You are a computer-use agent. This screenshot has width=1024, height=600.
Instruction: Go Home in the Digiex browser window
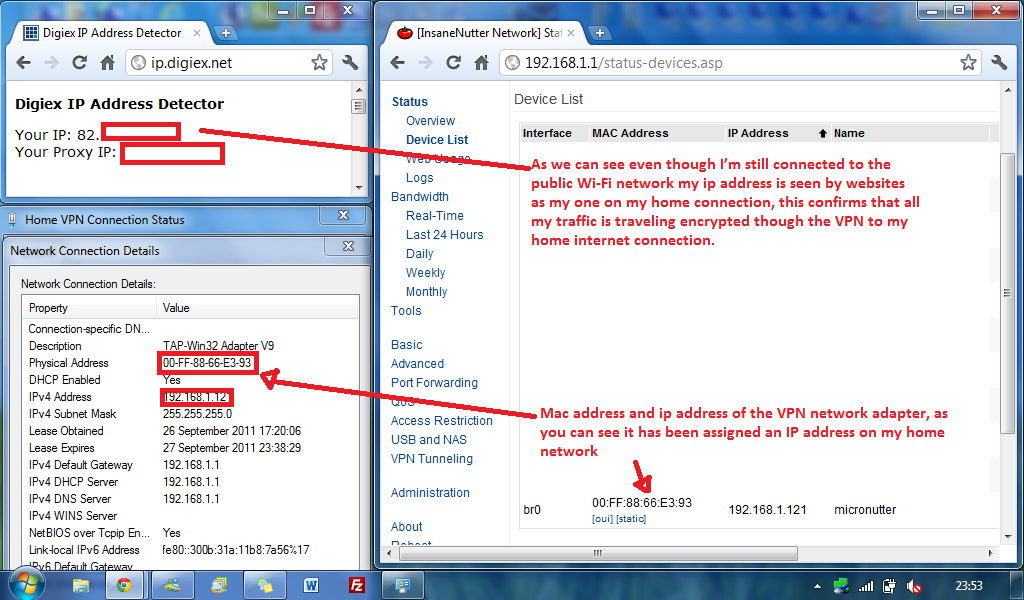tap(107, 63)
